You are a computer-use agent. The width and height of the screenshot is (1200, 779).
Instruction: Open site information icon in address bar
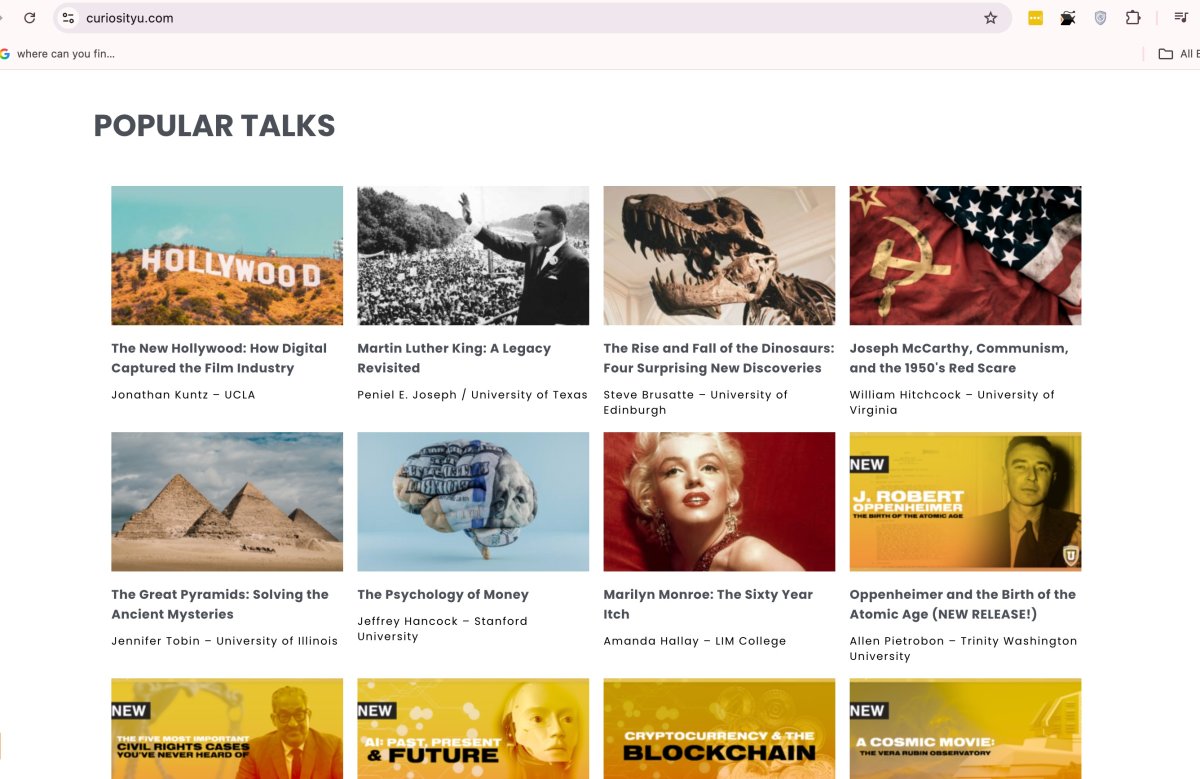(68, 18)
